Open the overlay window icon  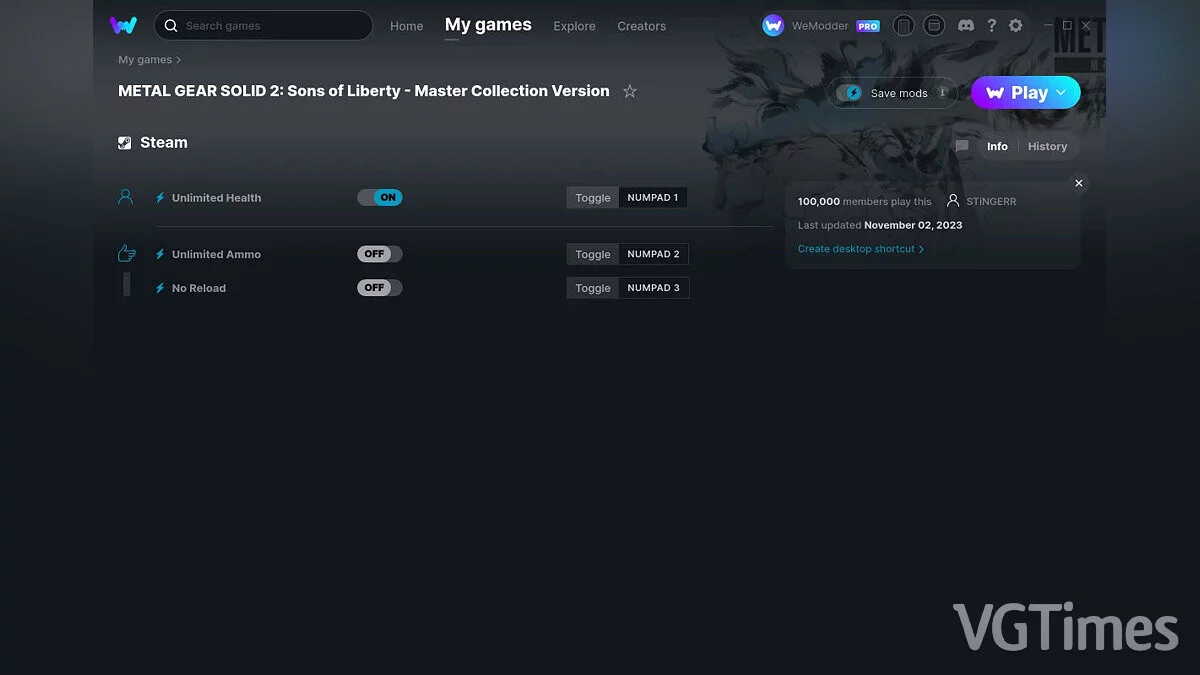click(x=934, y=26)
